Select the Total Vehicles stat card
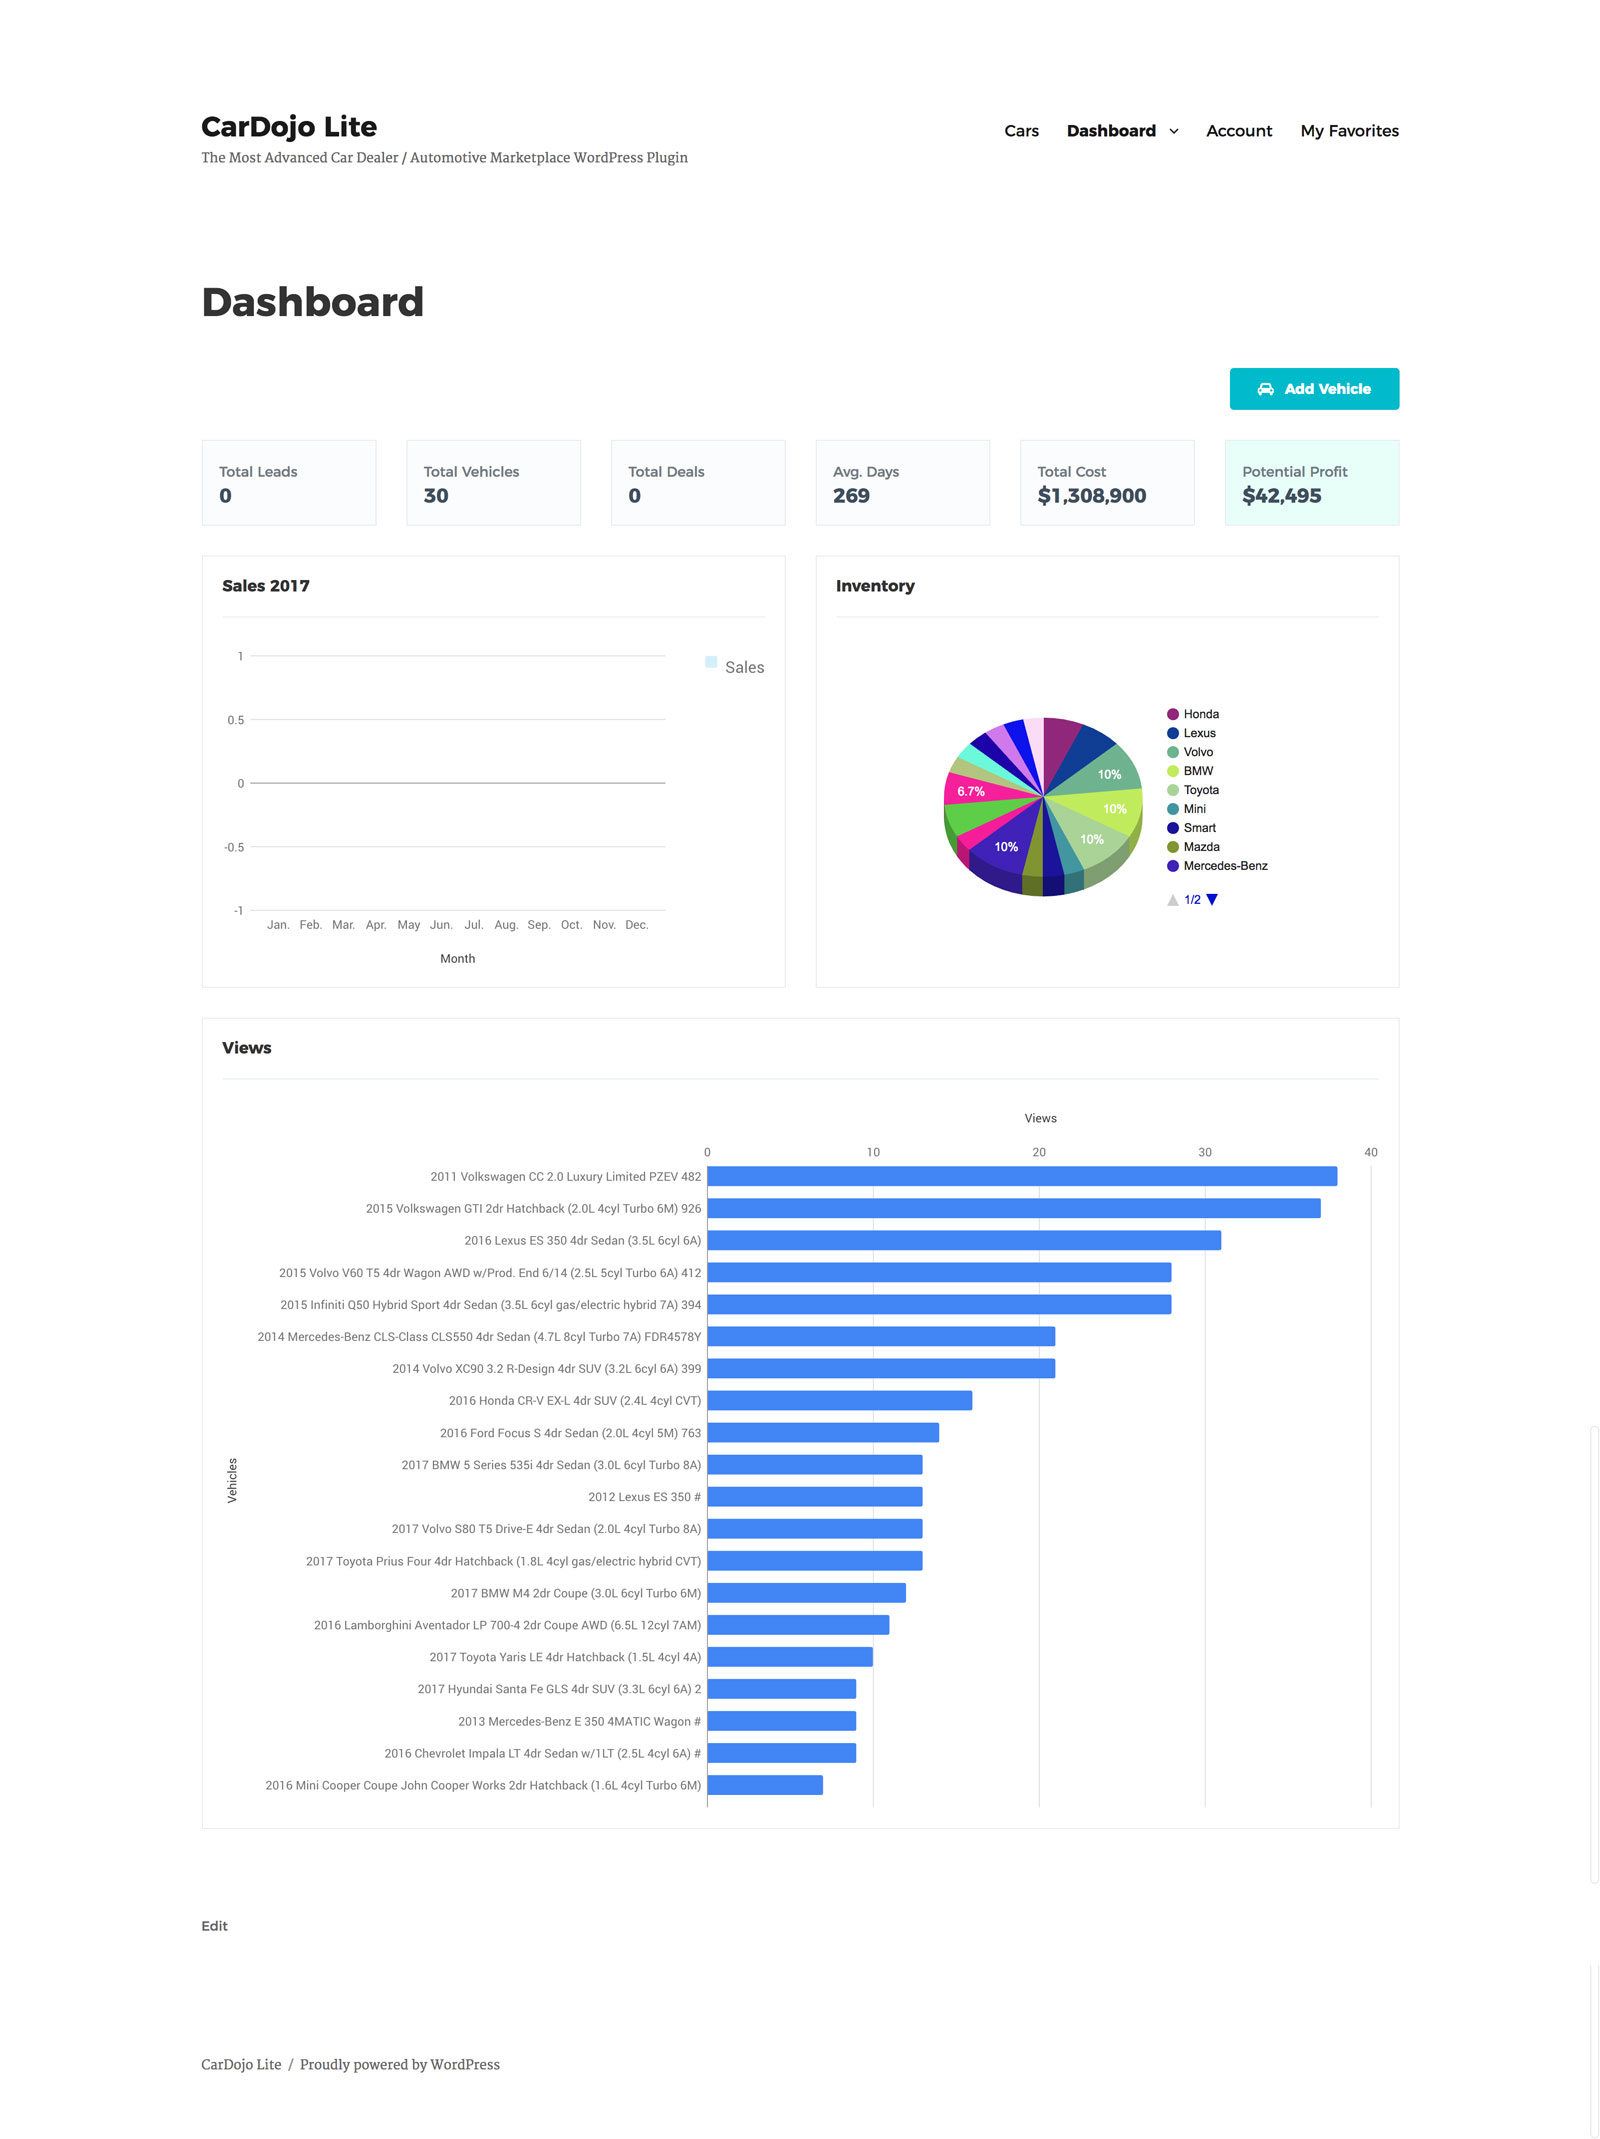 click(493, 482)
